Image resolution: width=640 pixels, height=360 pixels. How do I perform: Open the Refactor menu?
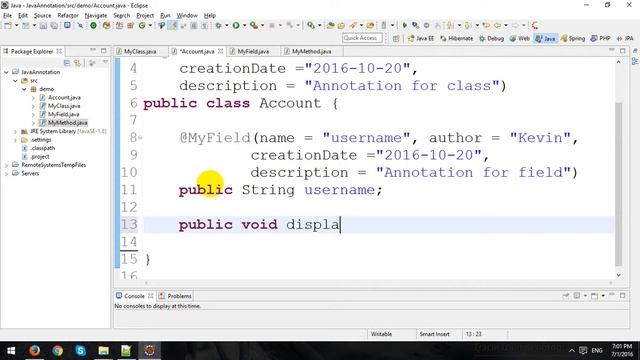coord(68,16)
